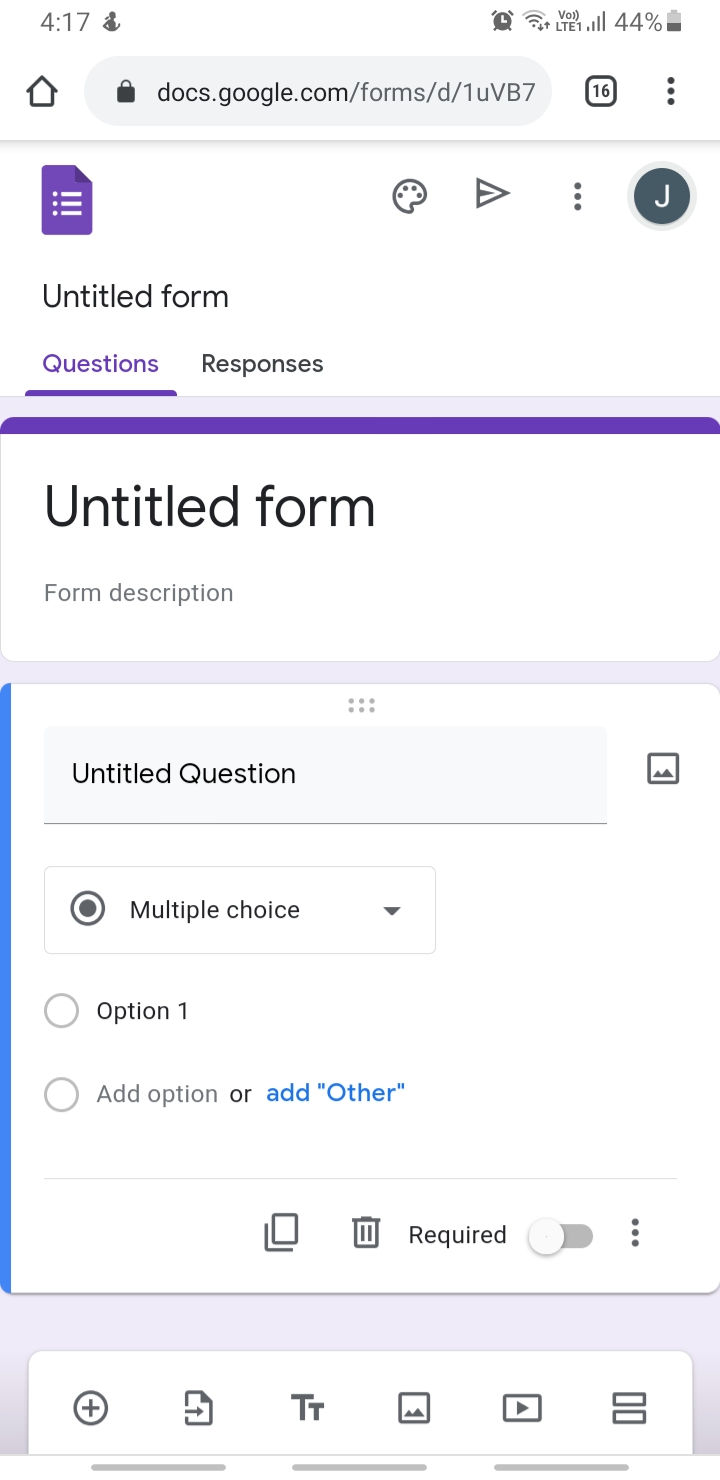This screenshot has width=720, height=1480.
Task: Add a new question with the plus icon
Action: pos(91,1408)
